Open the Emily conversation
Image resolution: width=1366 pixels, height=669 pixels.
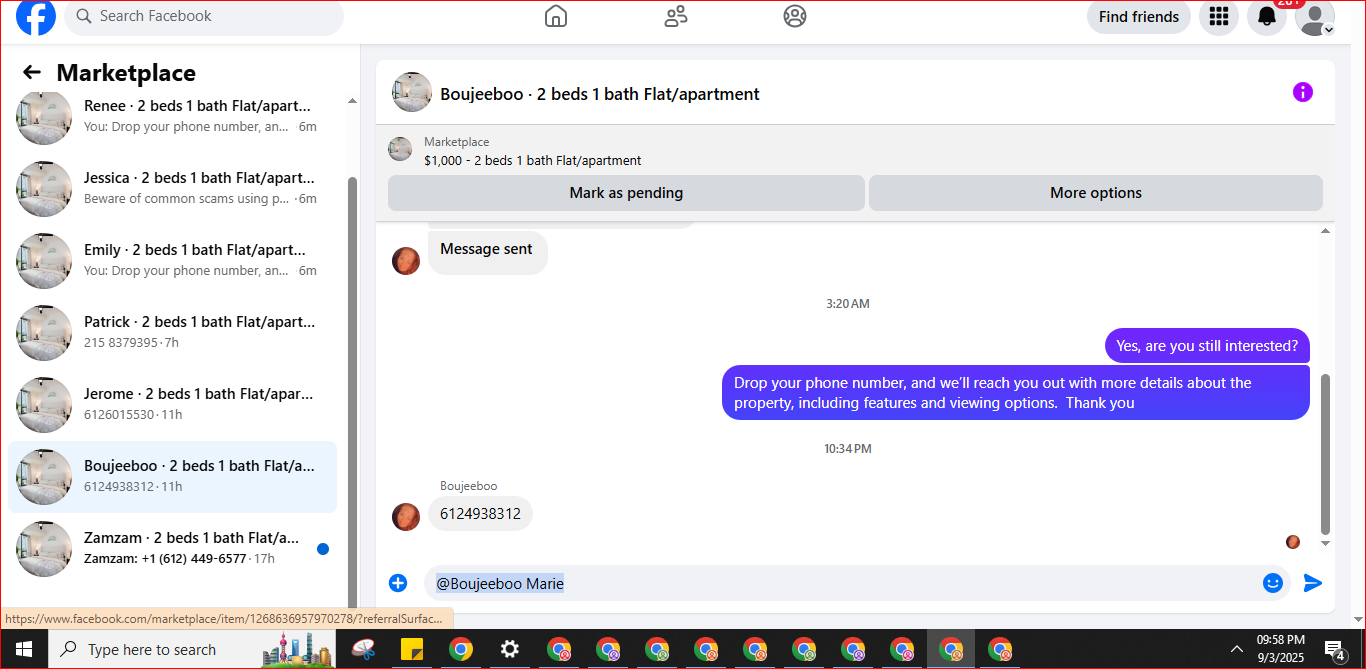(x=172, y=260)
